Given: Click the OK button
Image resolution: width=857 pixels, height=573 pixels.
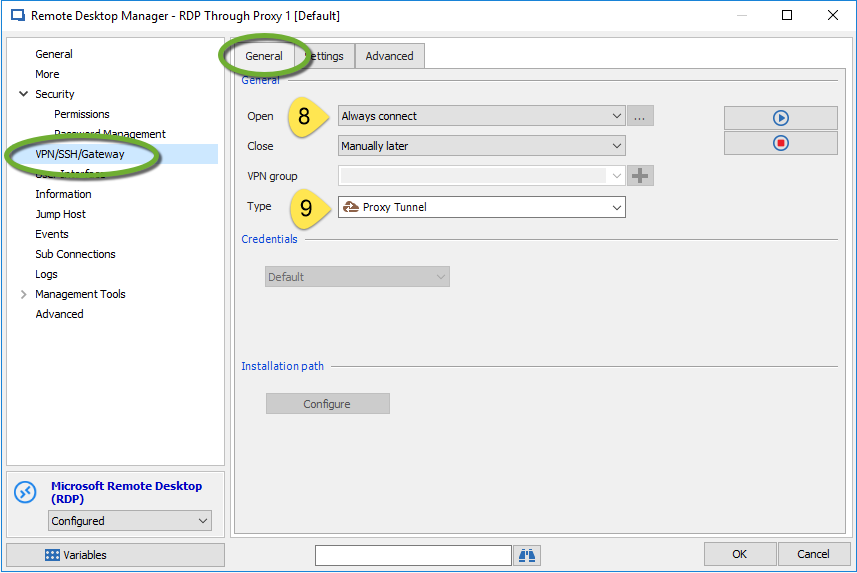Looking at the screenshot, I should (739, 554).
